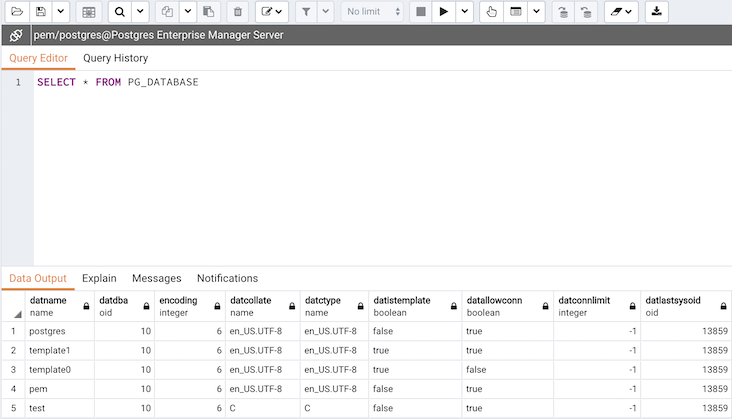Click the datctype column header
Viewport: 732px width, 419px height.
[334, 307]
